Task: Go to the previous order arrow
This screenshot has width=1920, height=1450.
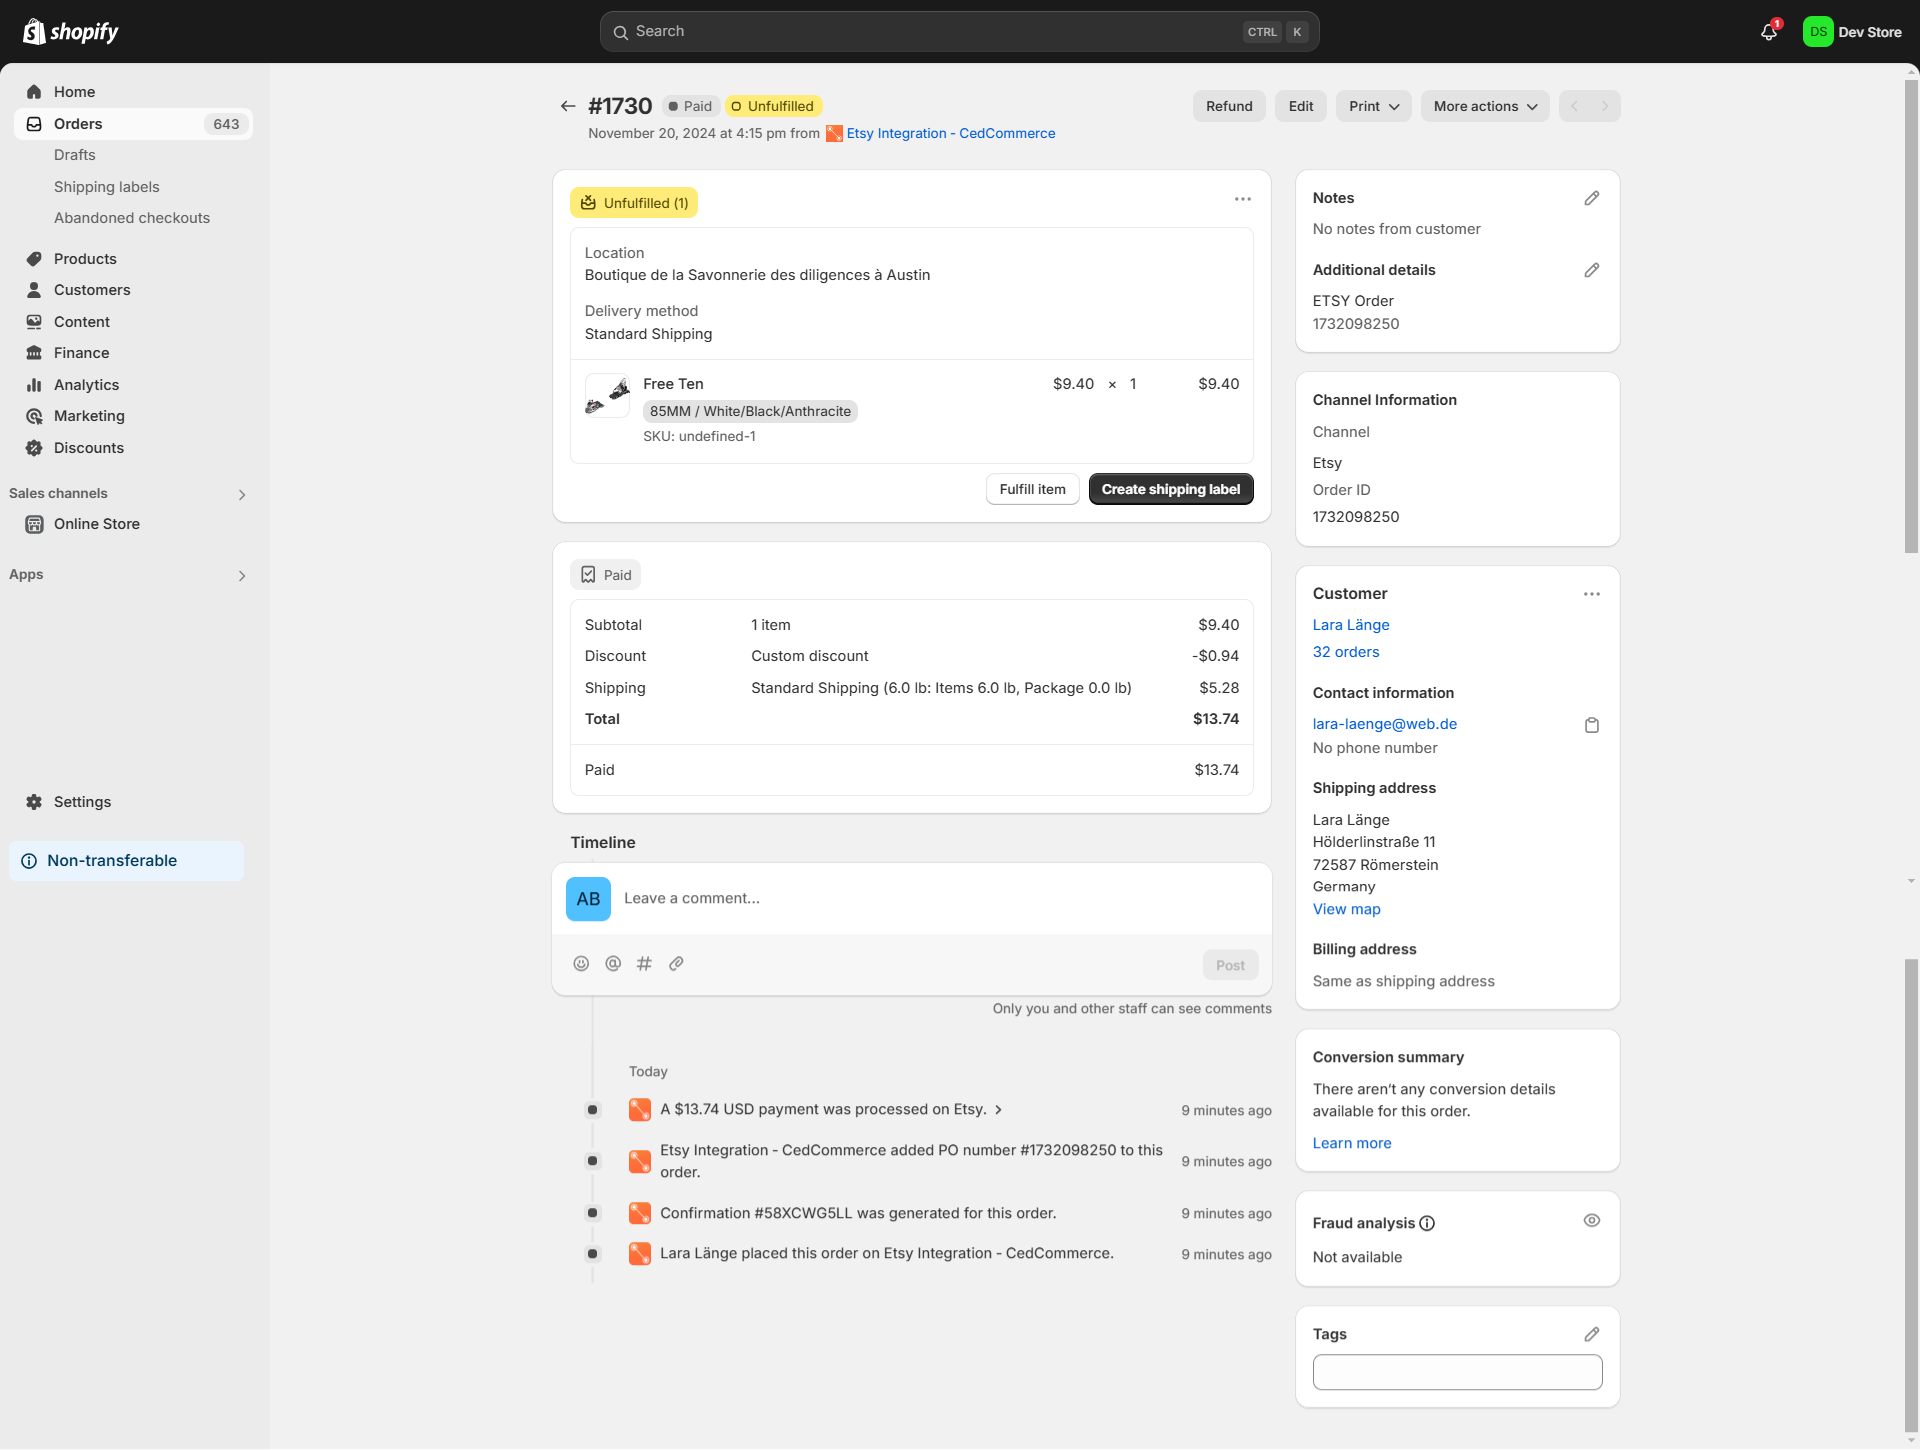Action: click(1574, 106)
